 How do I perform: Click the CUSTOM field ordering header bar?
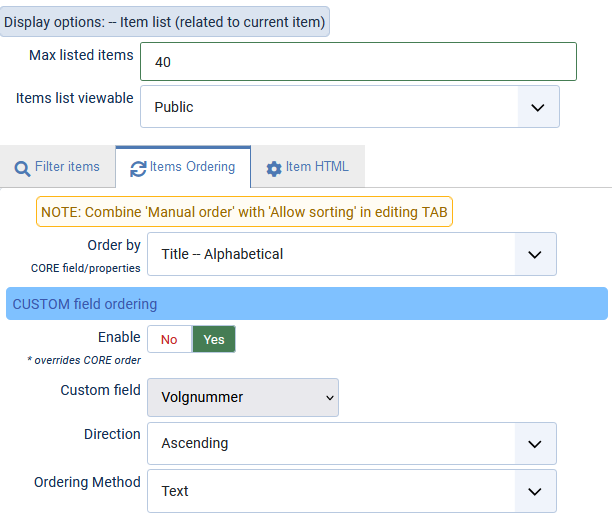[x=307, y=304]
